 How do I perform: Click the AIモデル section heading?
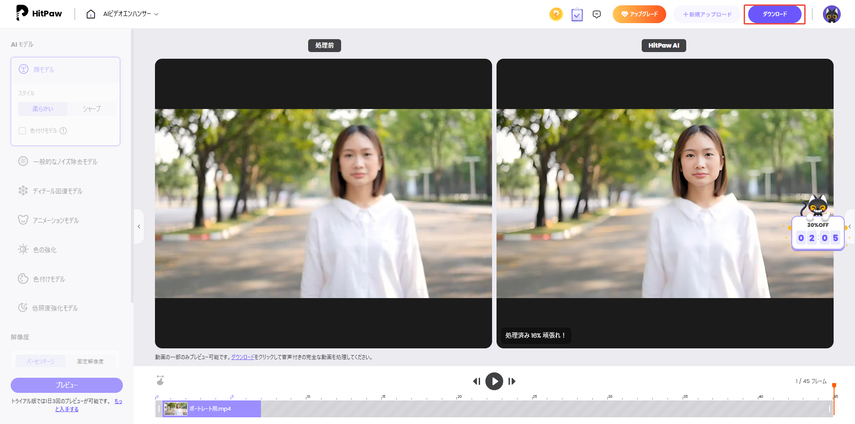pyautogui.click(x=22, y=44)
